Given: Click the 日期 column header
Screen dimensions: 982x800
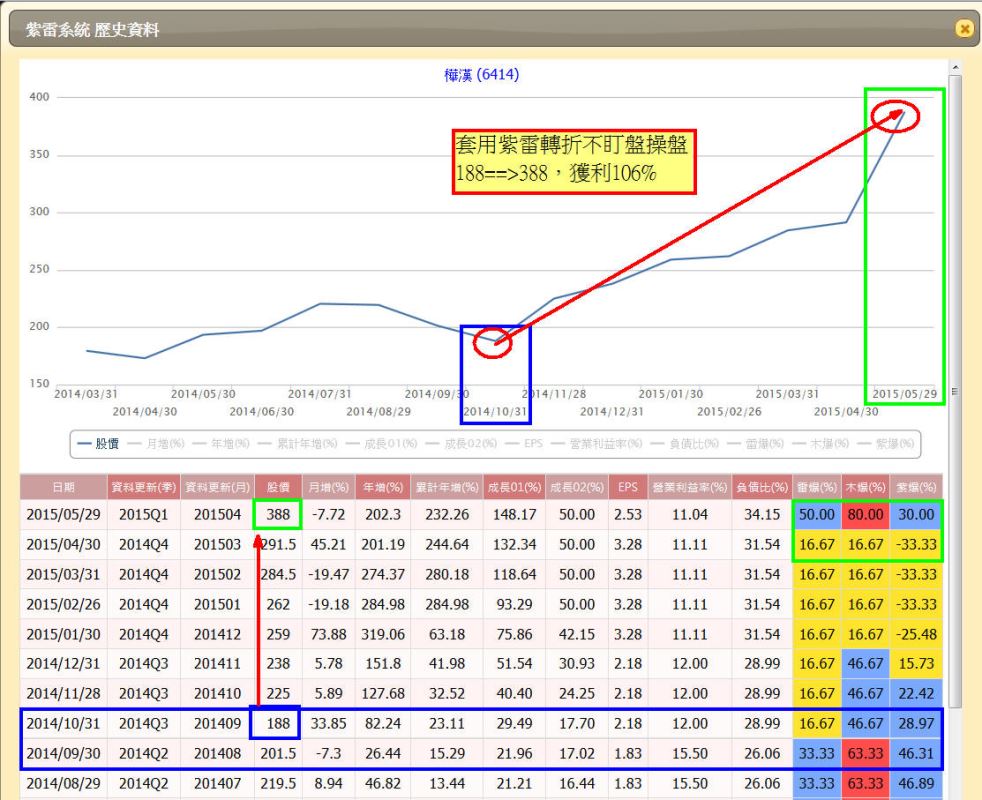Looking at the screenshot, I should click(x=62, y=486).
